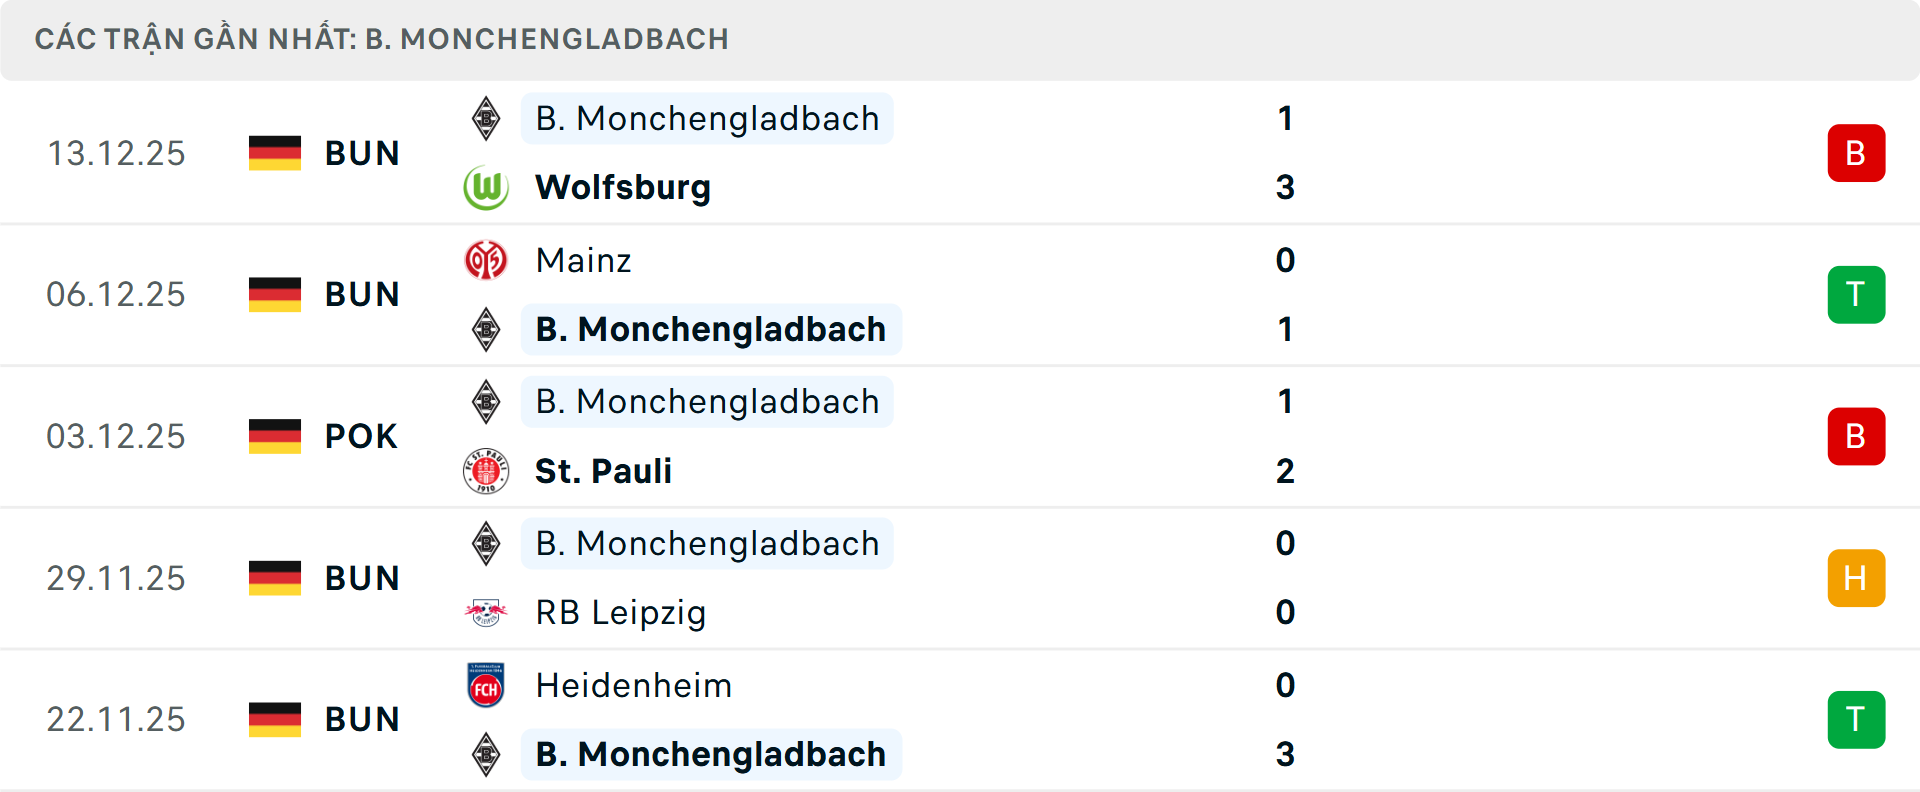Click the B. Monchengladbach club crest
The height and width of the screenshot is (792, 1920).
(486, 118)
